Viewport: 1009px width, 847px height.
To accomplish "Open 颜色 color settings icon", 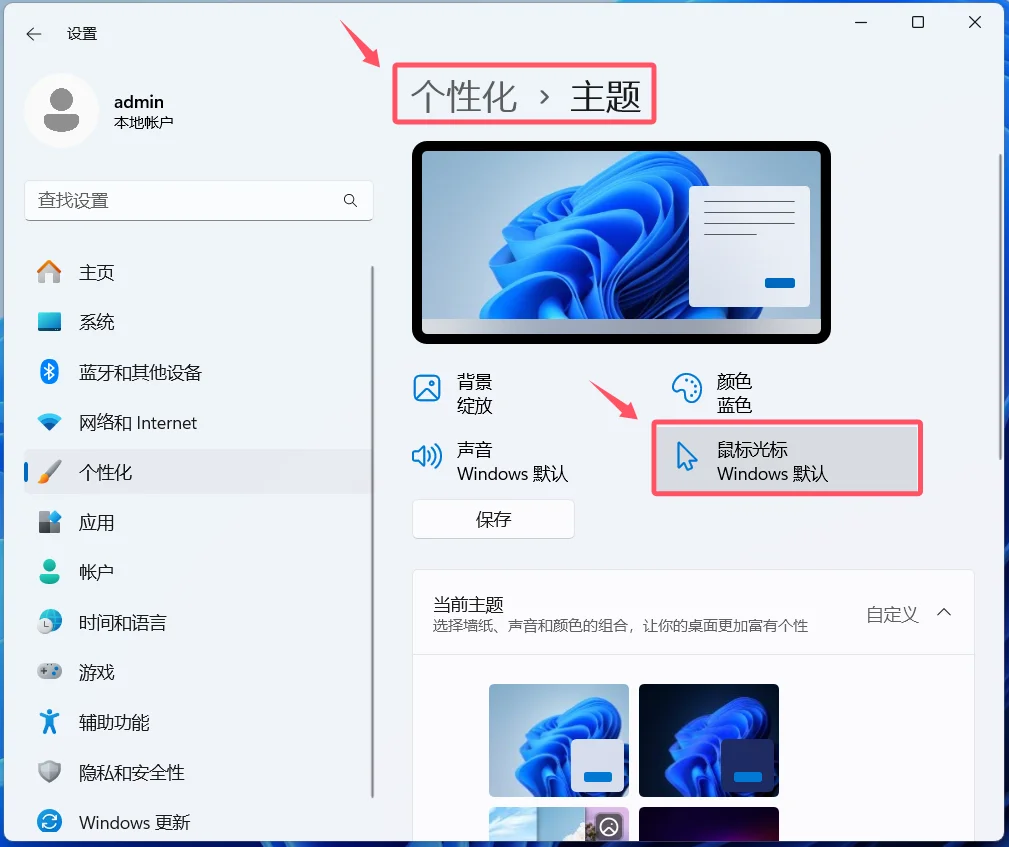I will pos(687,388).
